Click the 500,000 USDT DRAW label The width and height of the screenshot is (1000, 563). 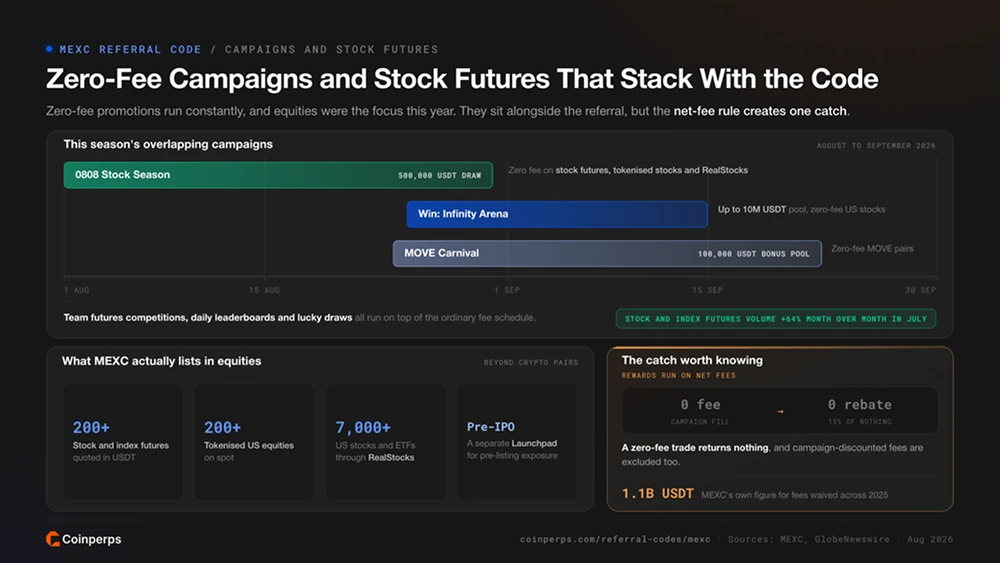click(439, 175)
